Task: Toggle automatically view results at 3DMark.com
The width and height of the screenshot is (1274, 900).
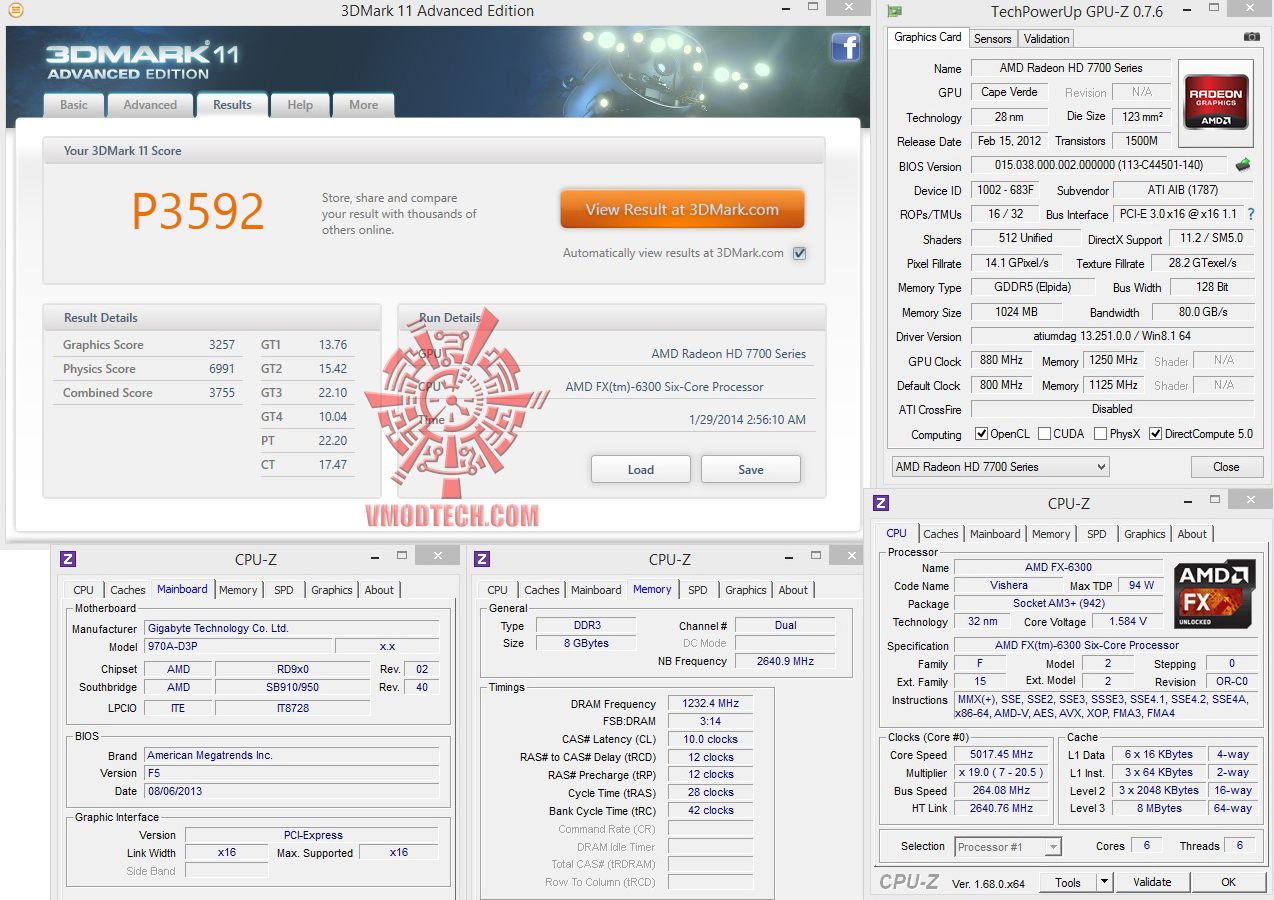Action: pos(799,253)
